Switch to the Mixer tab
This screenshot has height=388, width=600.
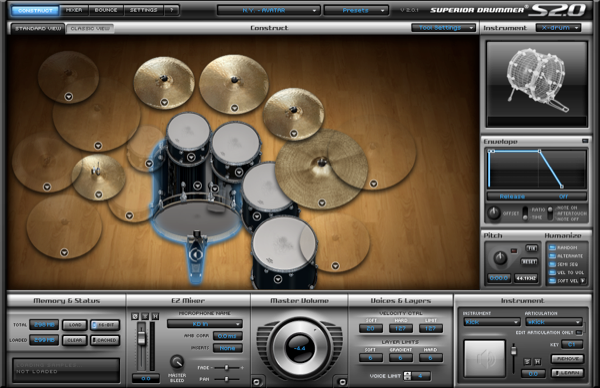tap(74, 10)
